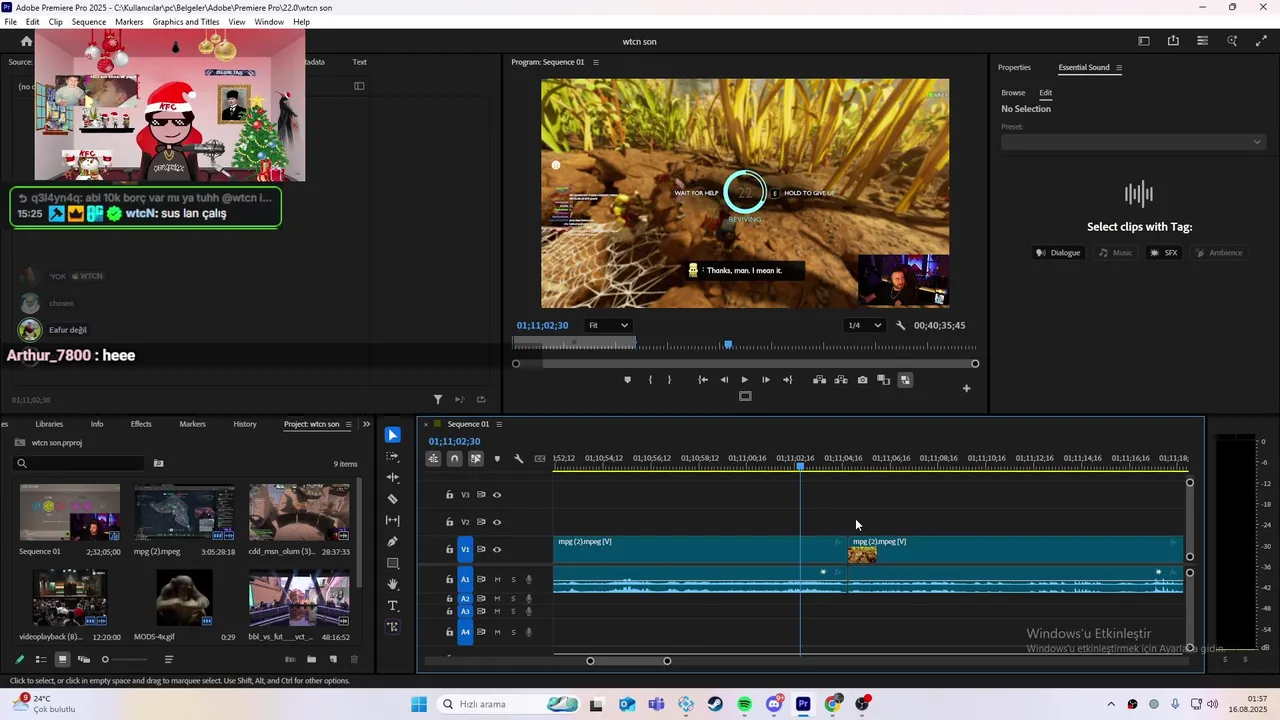The width and height of the screenshot is (1280, 720).
Task: Select the Slip tool
Action: [x=392, y=520]
